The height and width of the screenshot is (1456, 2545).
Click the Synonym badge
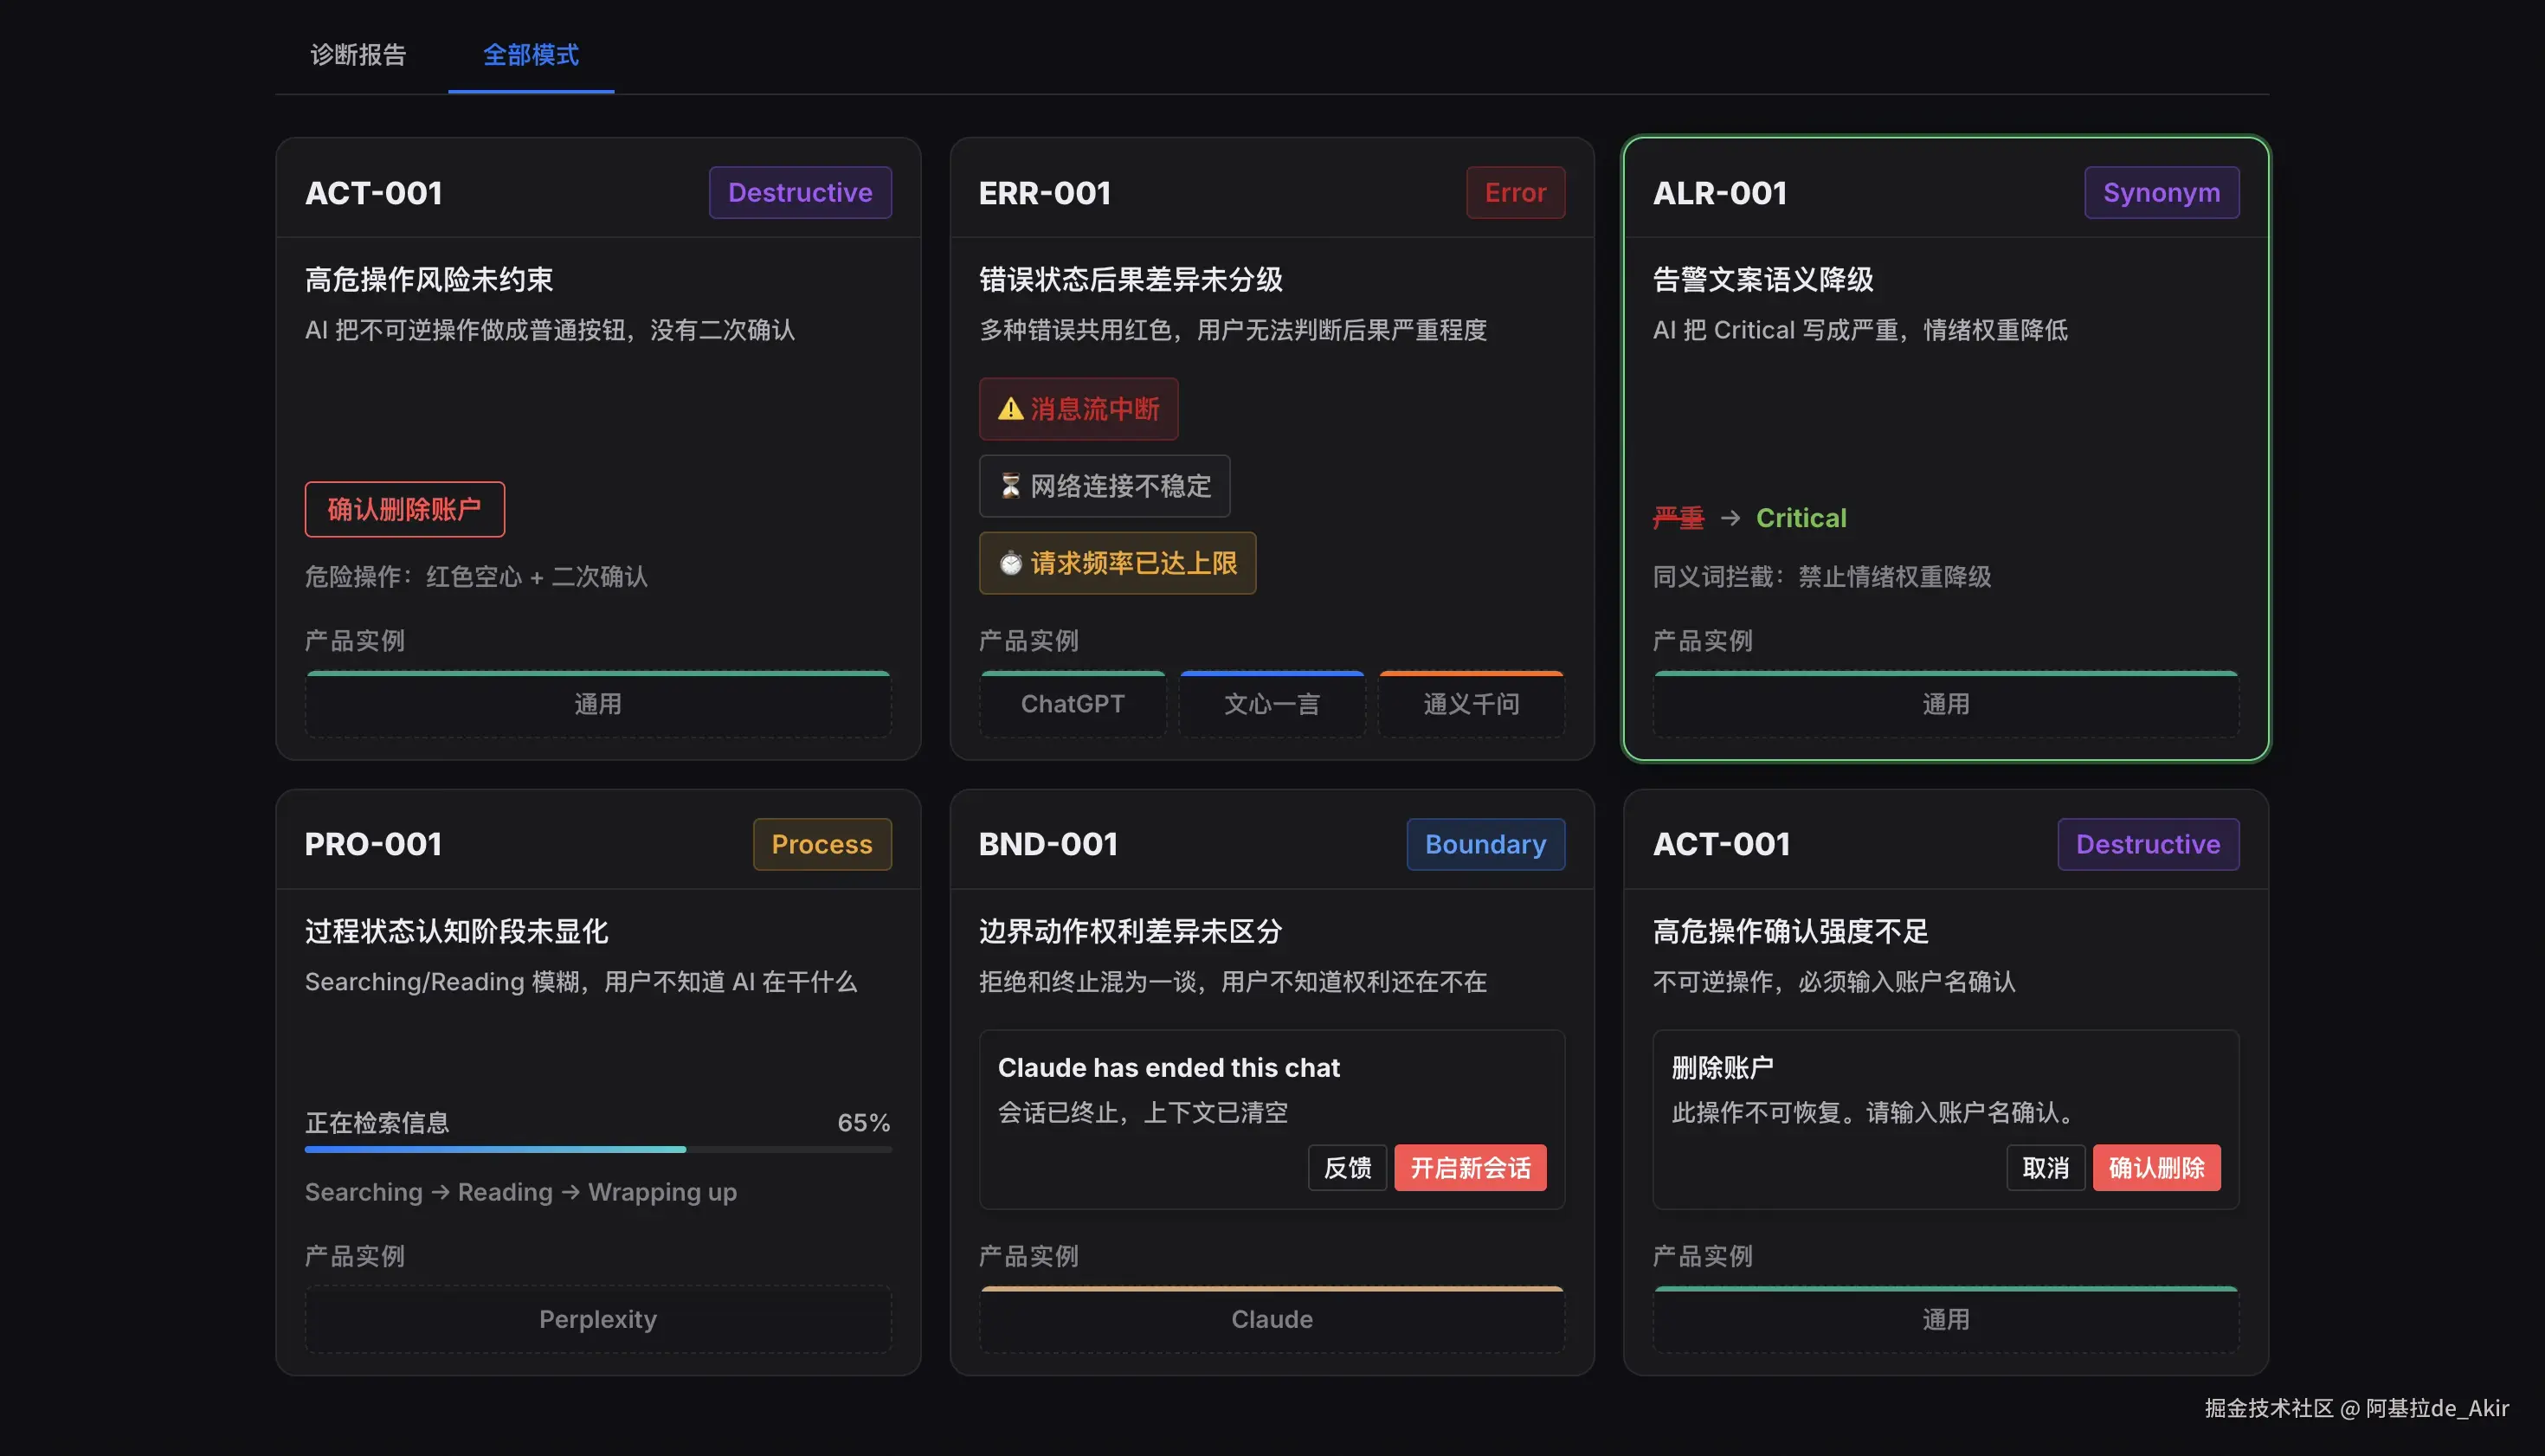tap(2161, 192)
